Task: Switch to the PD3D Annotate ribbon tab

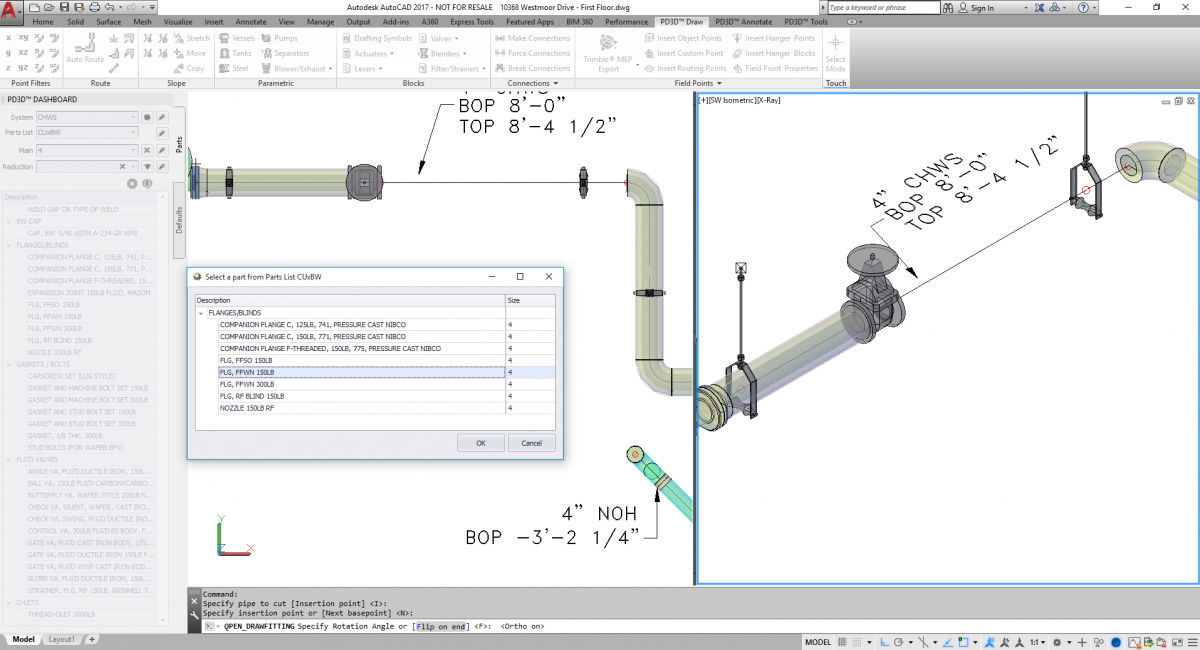Action: (743, 21)
